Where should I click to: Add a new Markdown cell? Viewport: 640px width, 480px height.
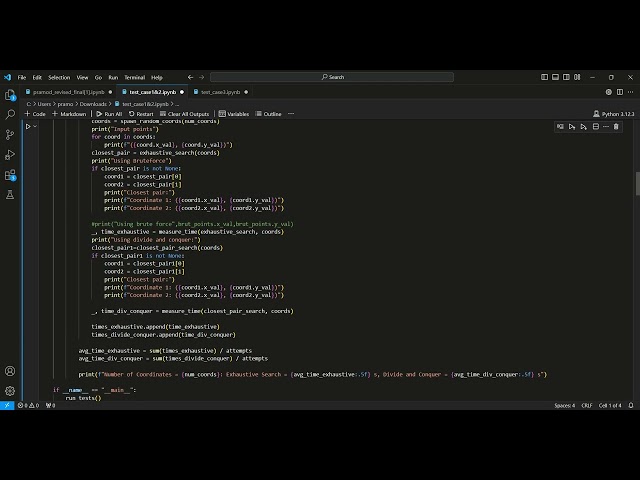pos(69,114)
